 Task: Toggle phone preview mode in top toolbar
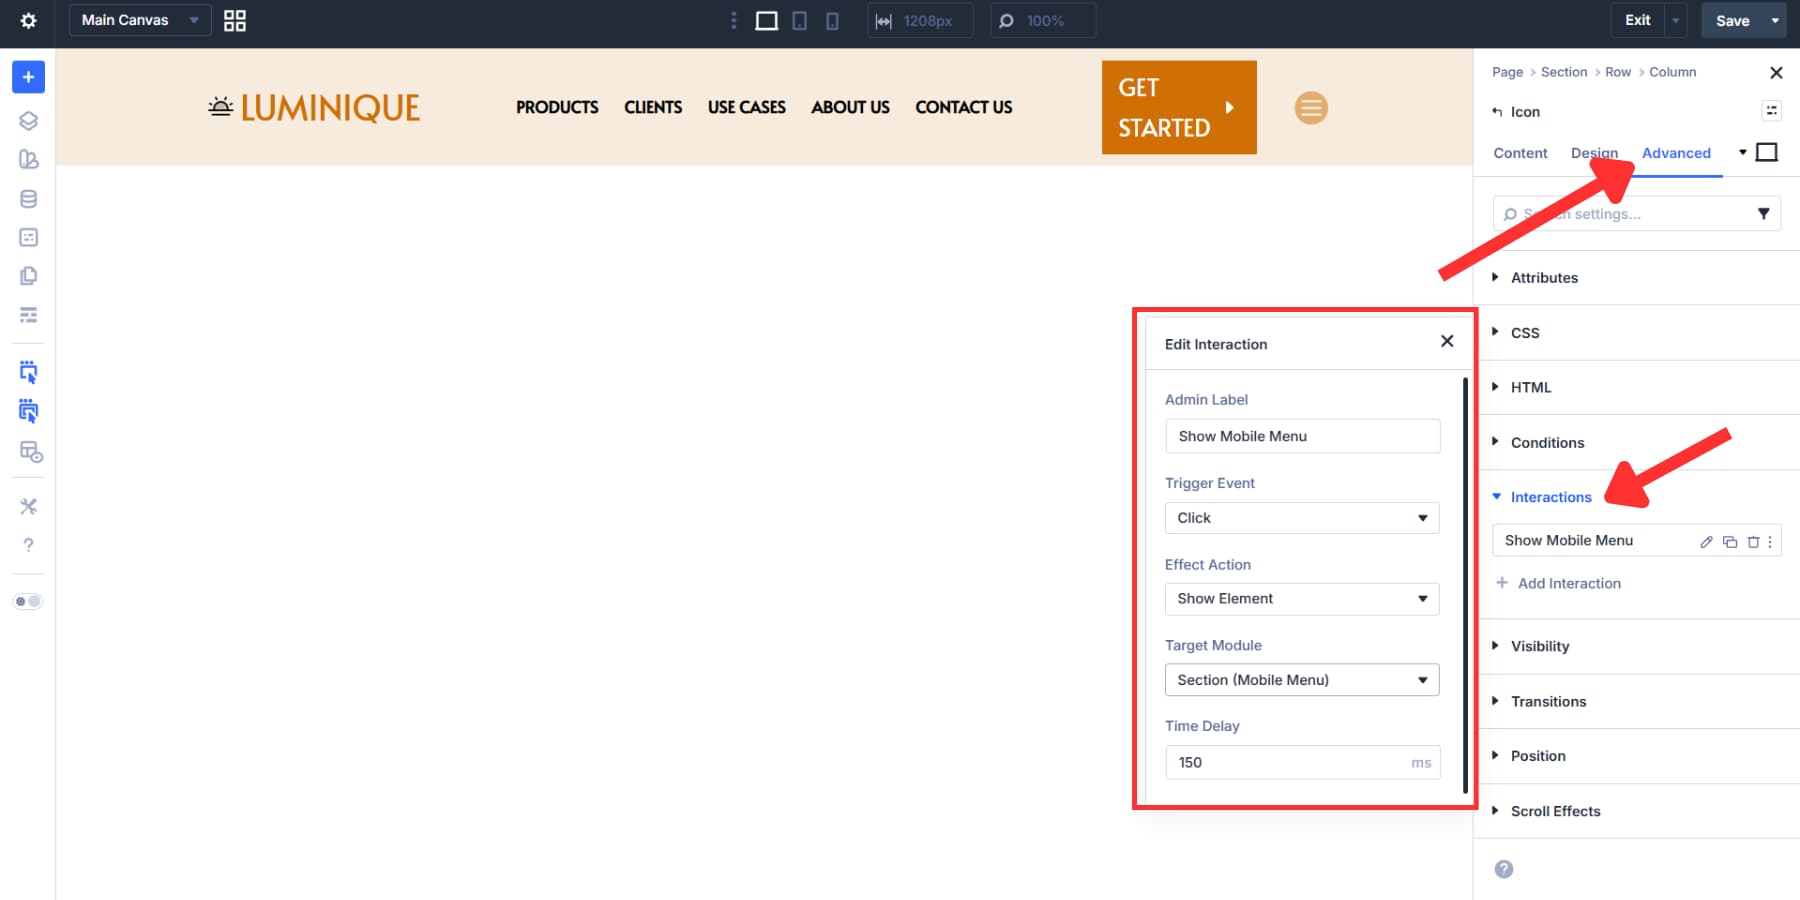click(x=832, y=20)
